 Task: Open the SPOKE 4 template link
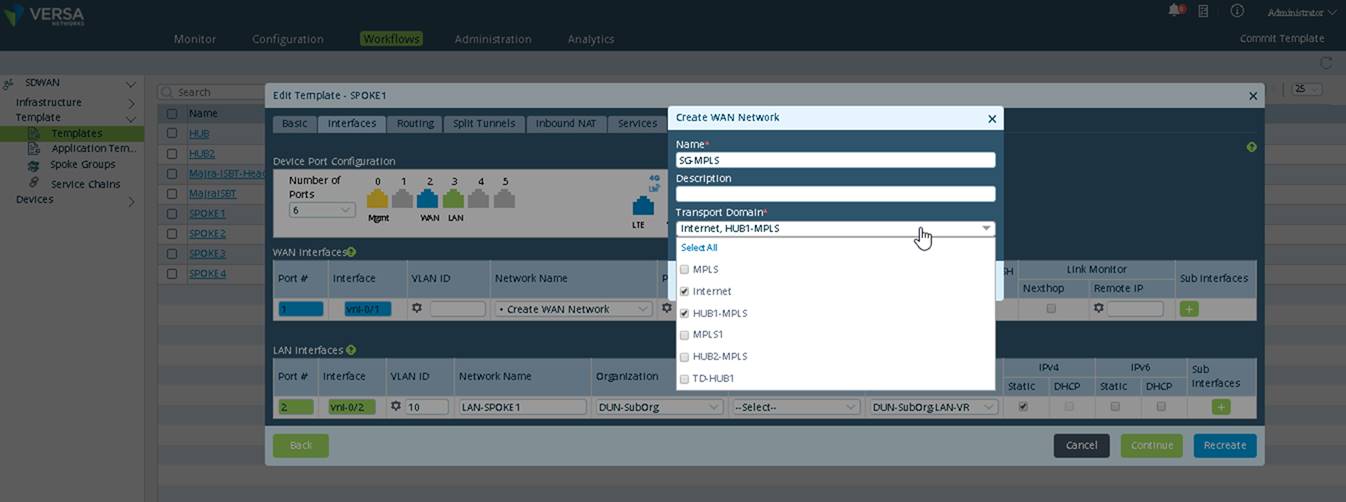tap(207, 273)
